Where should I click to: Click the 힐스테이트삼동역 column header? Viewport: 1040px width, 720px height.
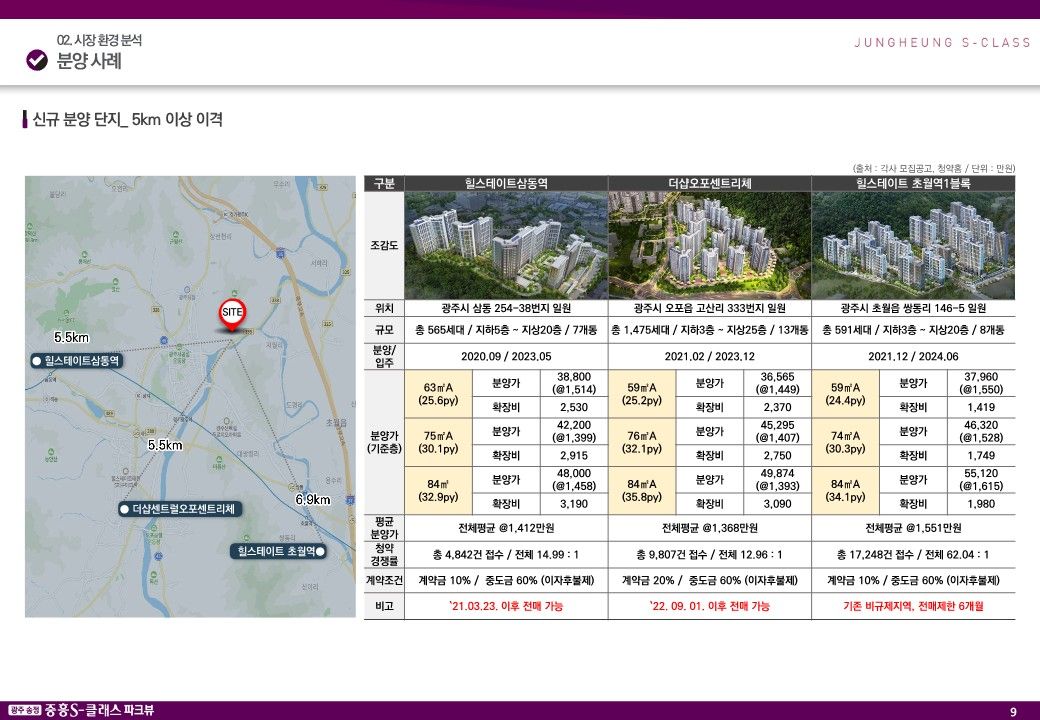(506, 184)
